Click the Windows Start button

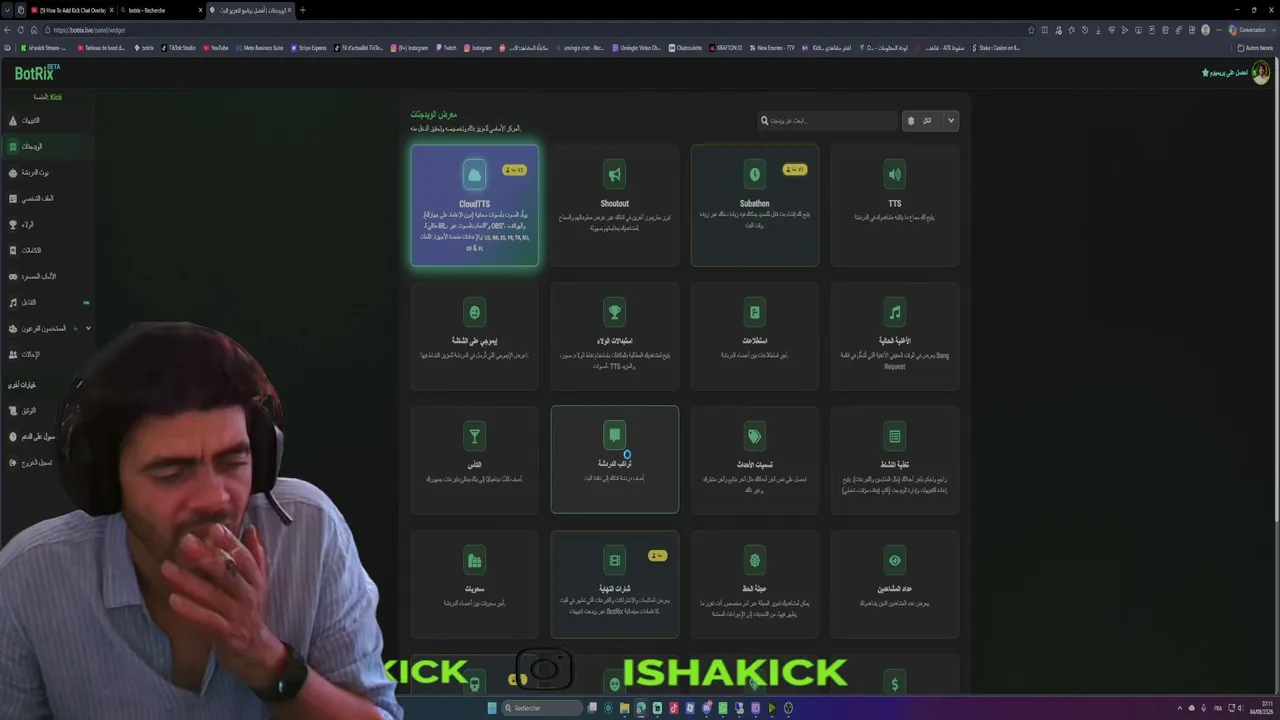pyautogui.click(x=492, y=708)
